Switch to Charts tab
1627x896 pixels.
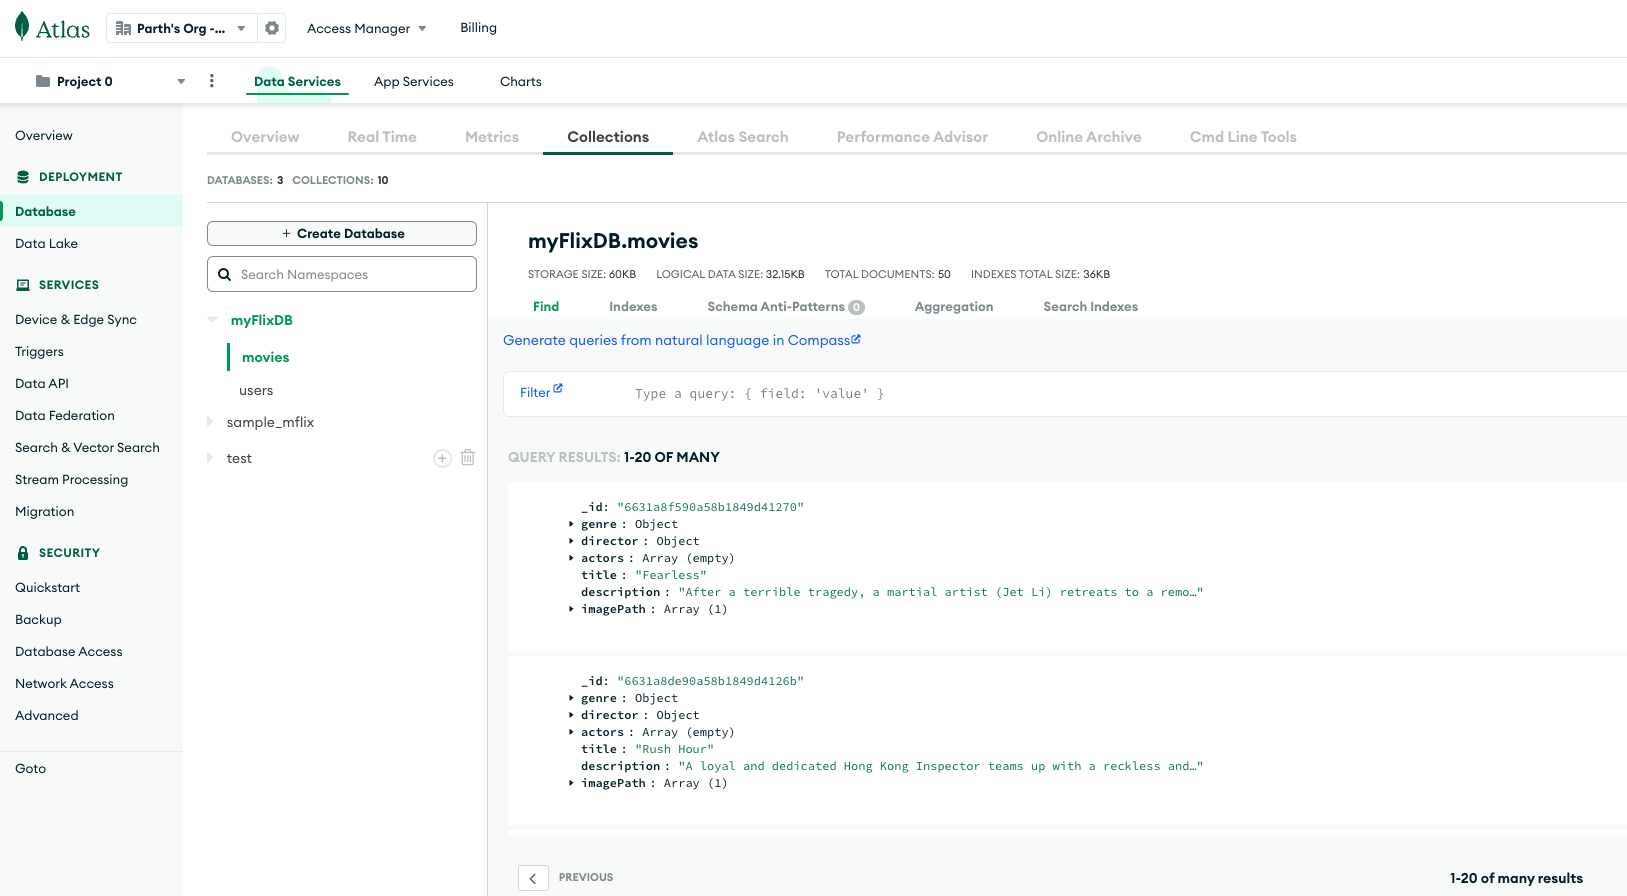click(x=521, y=82)
